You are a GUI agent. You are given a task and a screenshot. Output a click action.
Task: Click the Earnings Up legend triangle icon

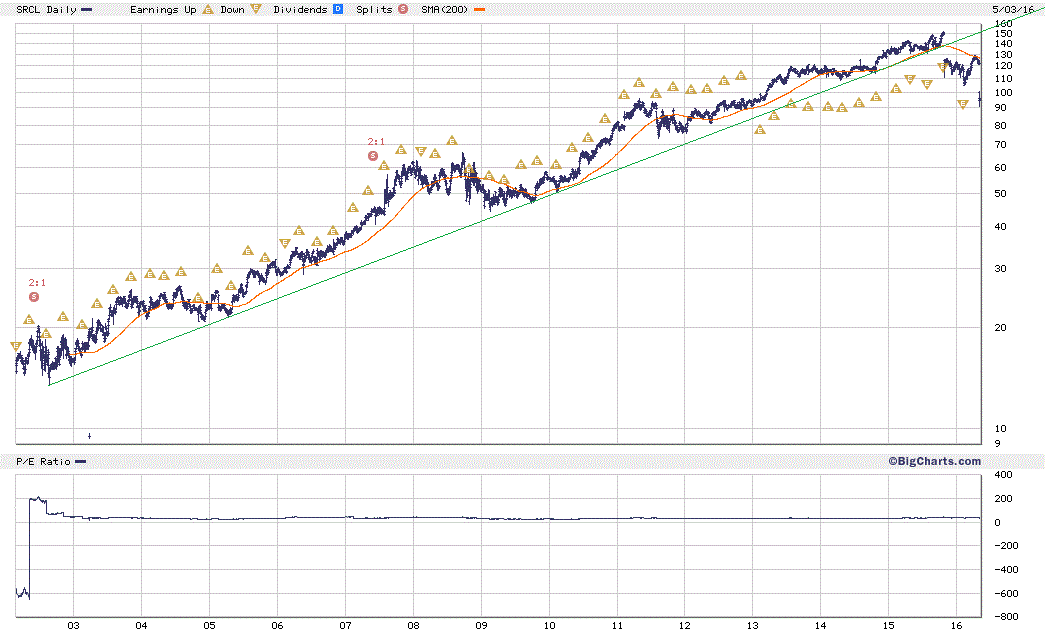(x=208, y=9)
